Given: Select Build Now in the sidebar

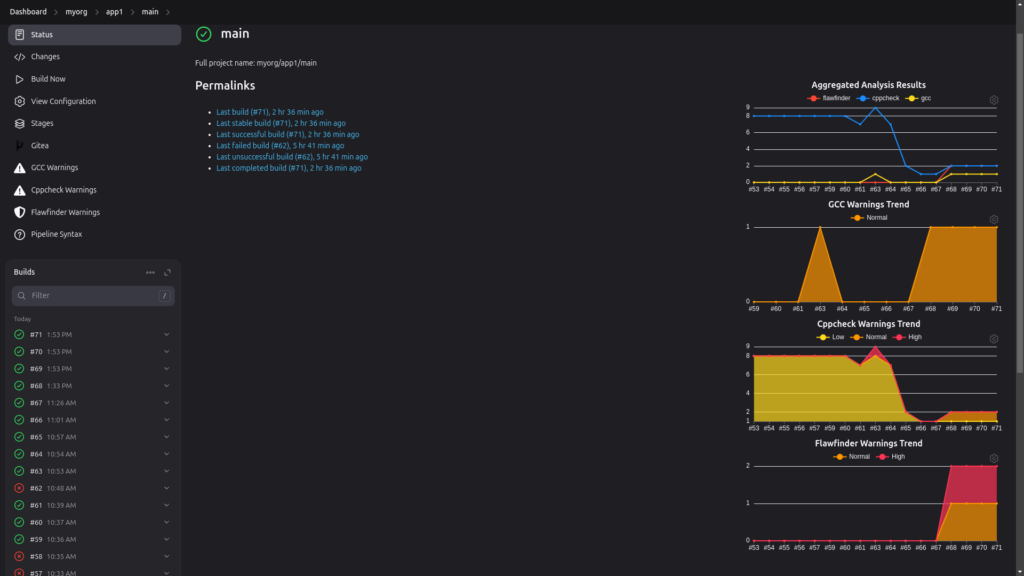Looking at the screenshot, I should click(x=94, y=79).
